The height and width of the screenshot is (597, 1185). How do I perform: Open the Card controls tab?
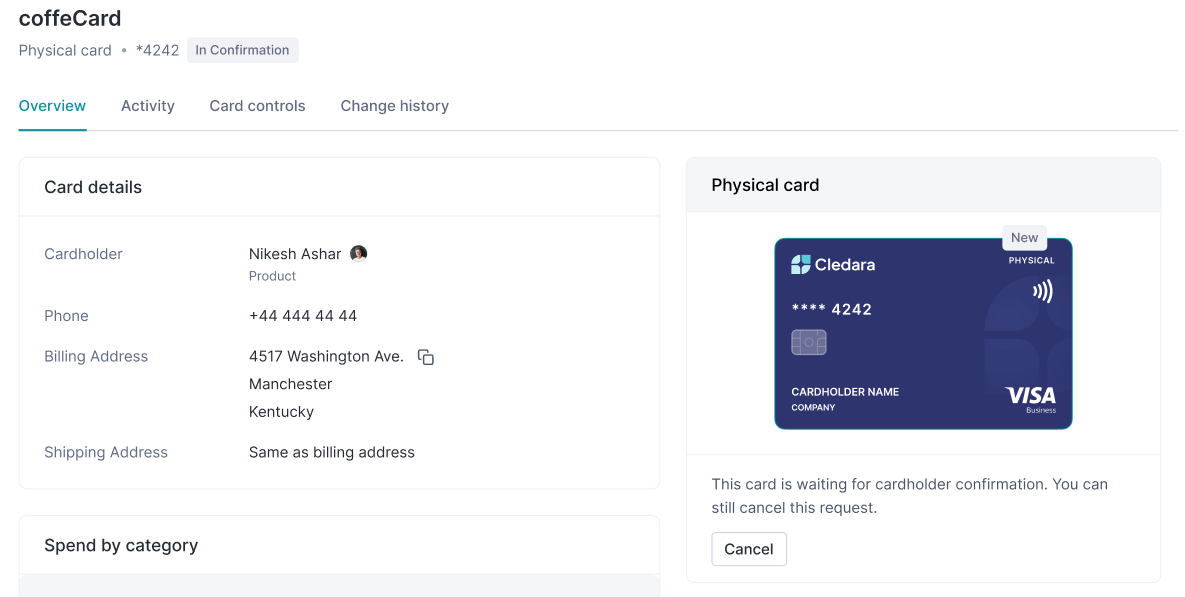257,106
